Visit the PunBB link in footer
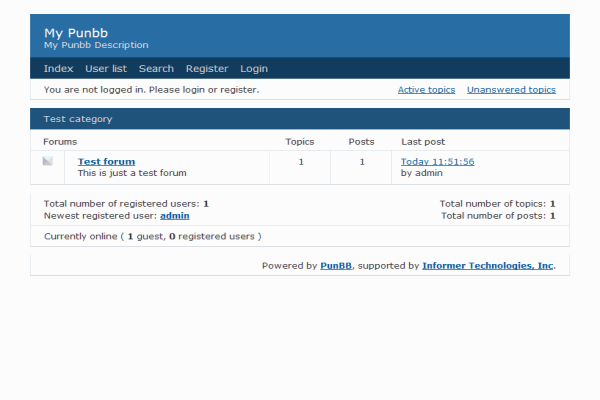The image size is (600, 400). click(336, 266)
